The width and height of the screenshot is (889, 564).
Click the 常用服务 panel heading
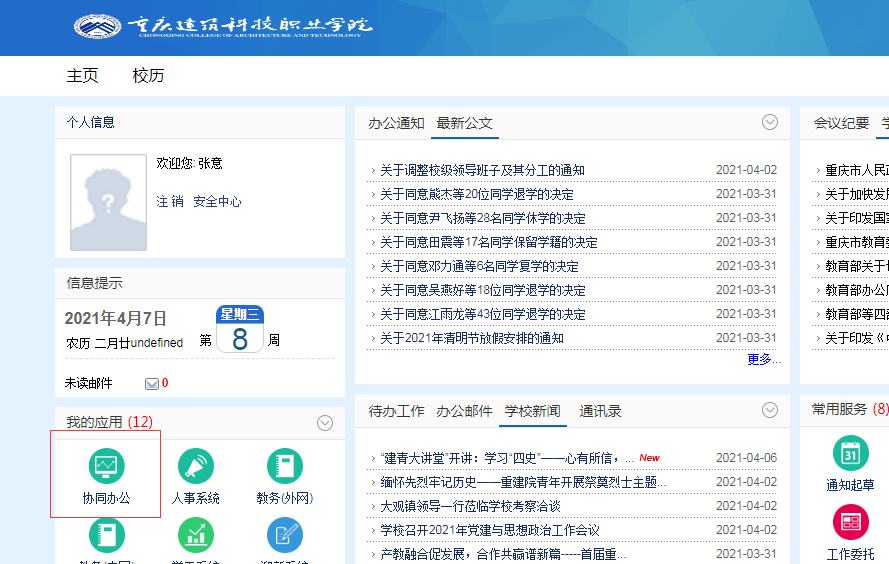(x=839, y=409)
